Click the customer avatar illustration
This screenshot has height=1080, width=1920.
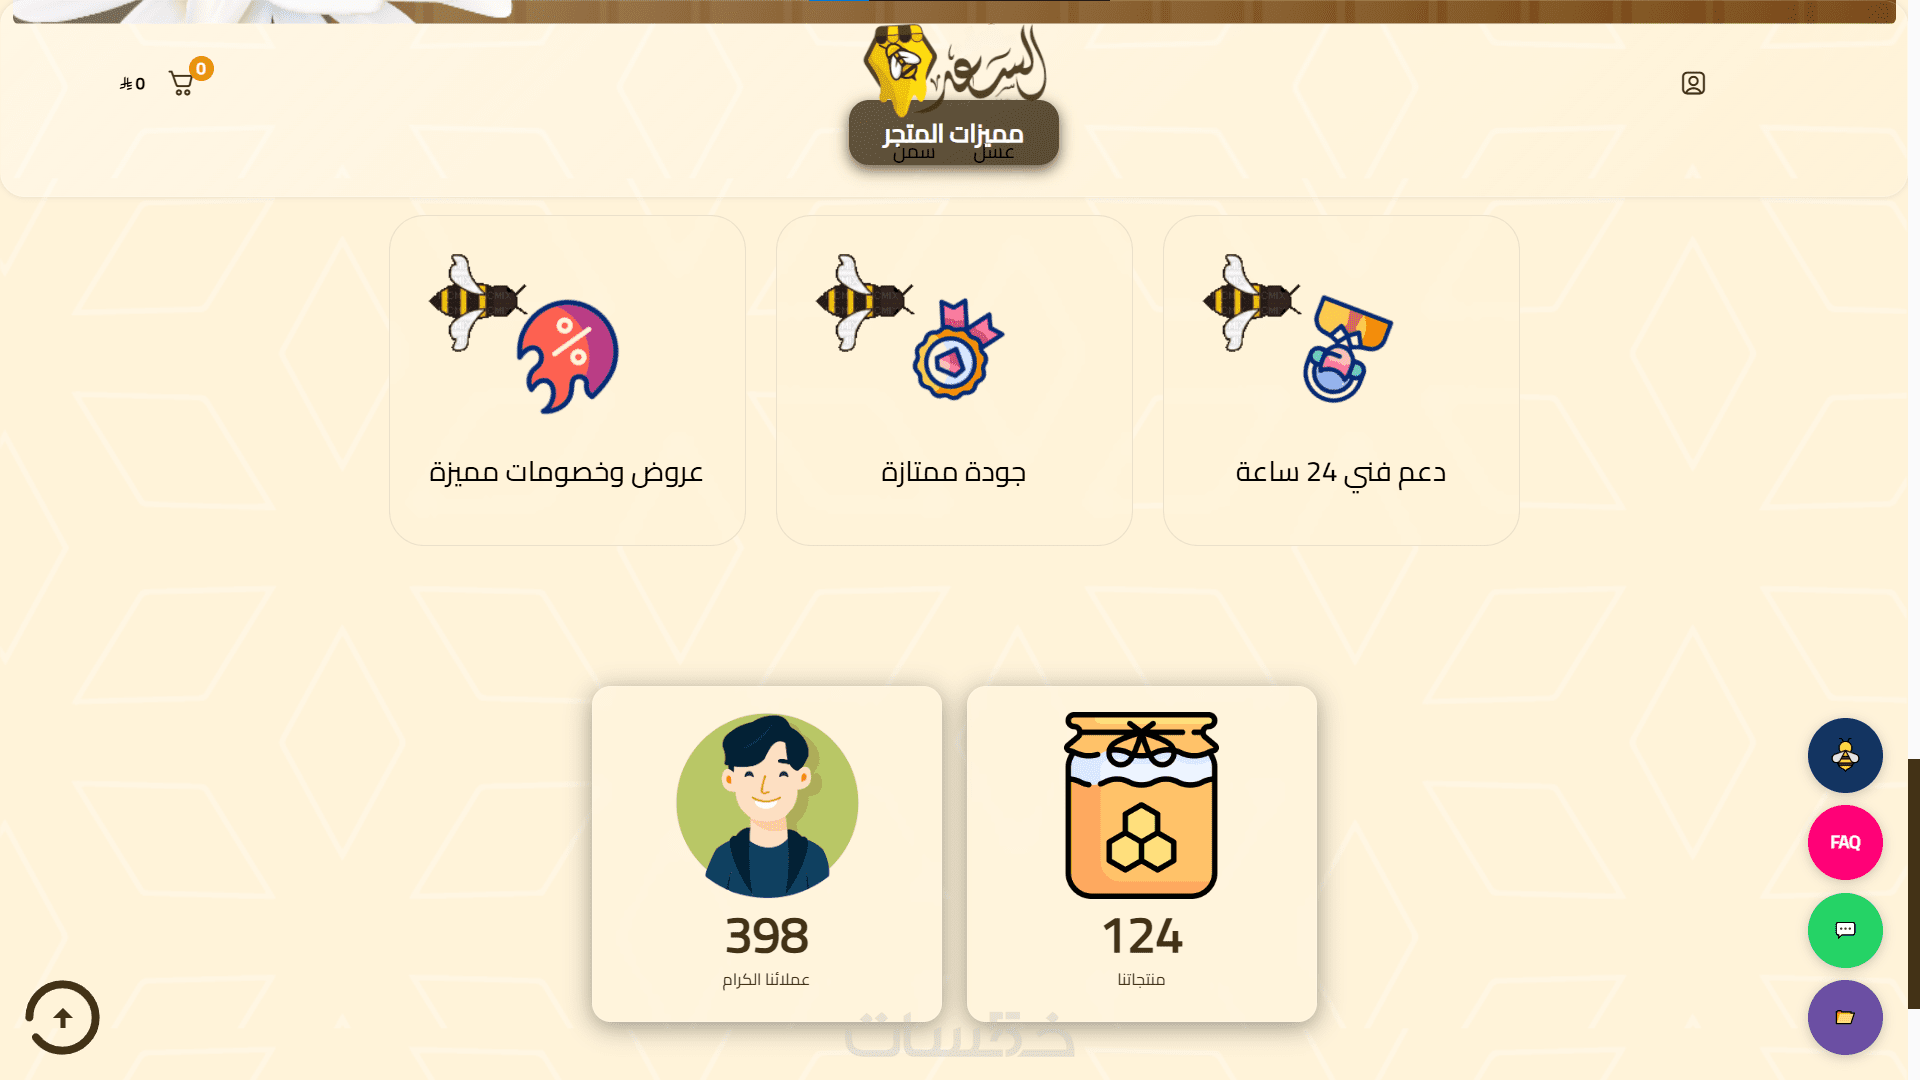(767, 805)
